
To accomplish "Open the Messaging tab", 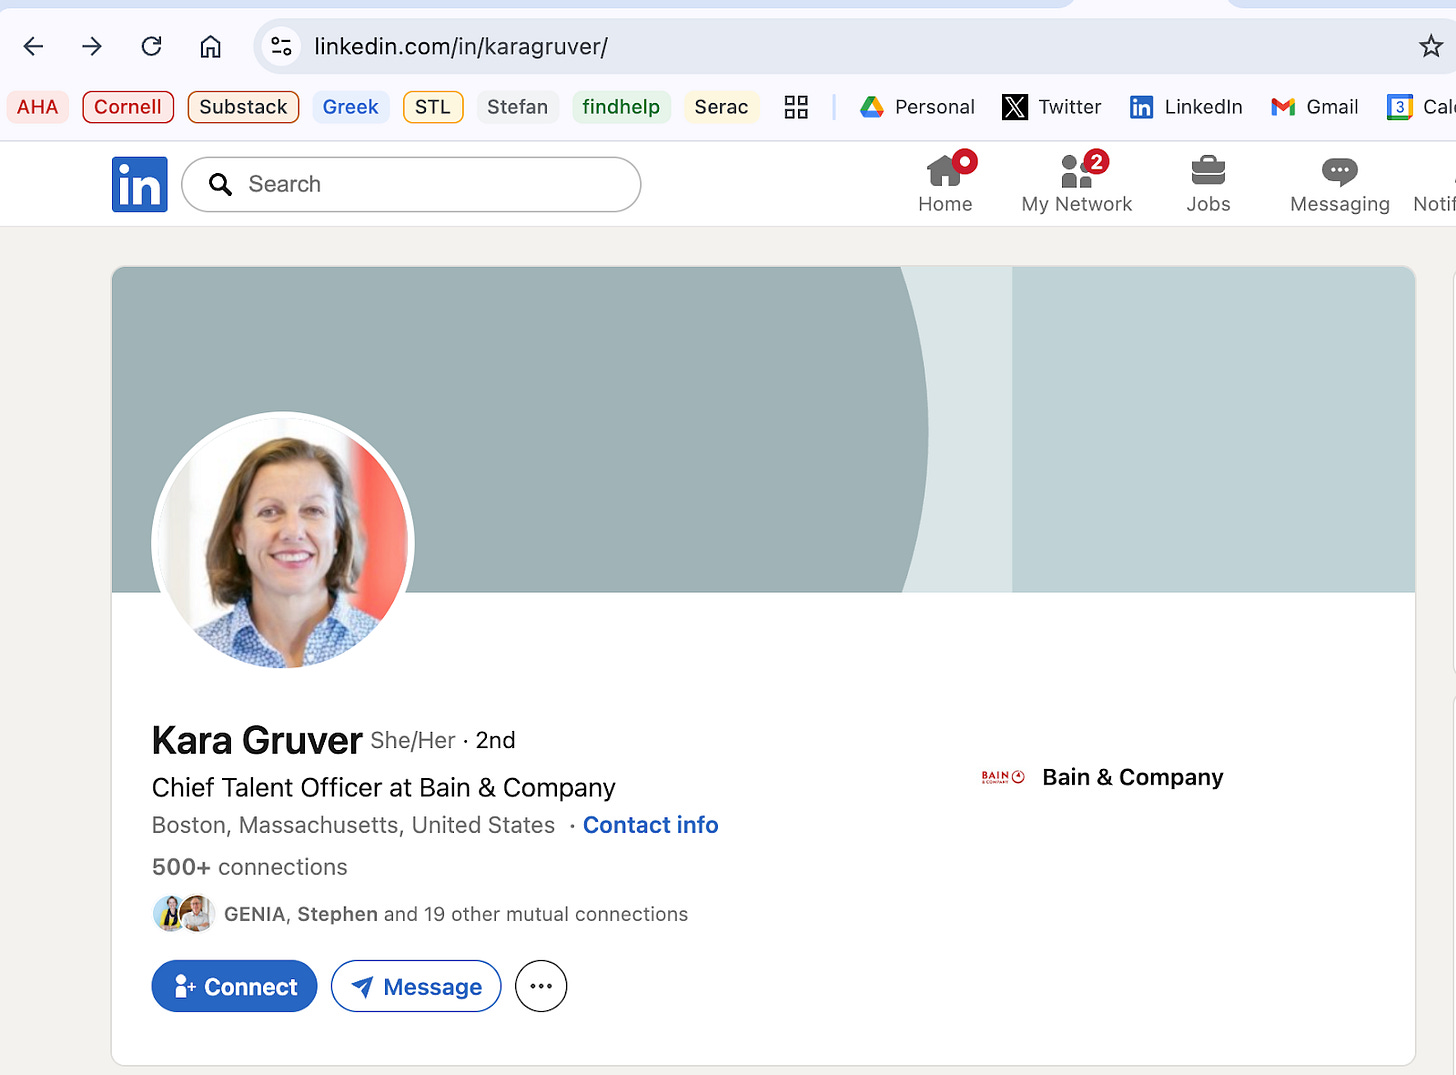I will (1340, 184).
